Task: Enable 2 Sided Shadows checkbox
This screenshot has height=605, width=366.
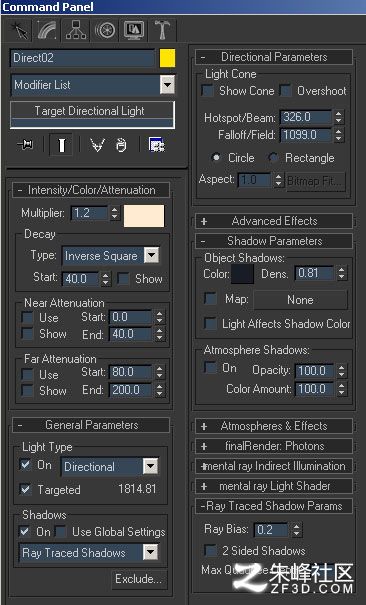Action: click(x=210, y=550)
